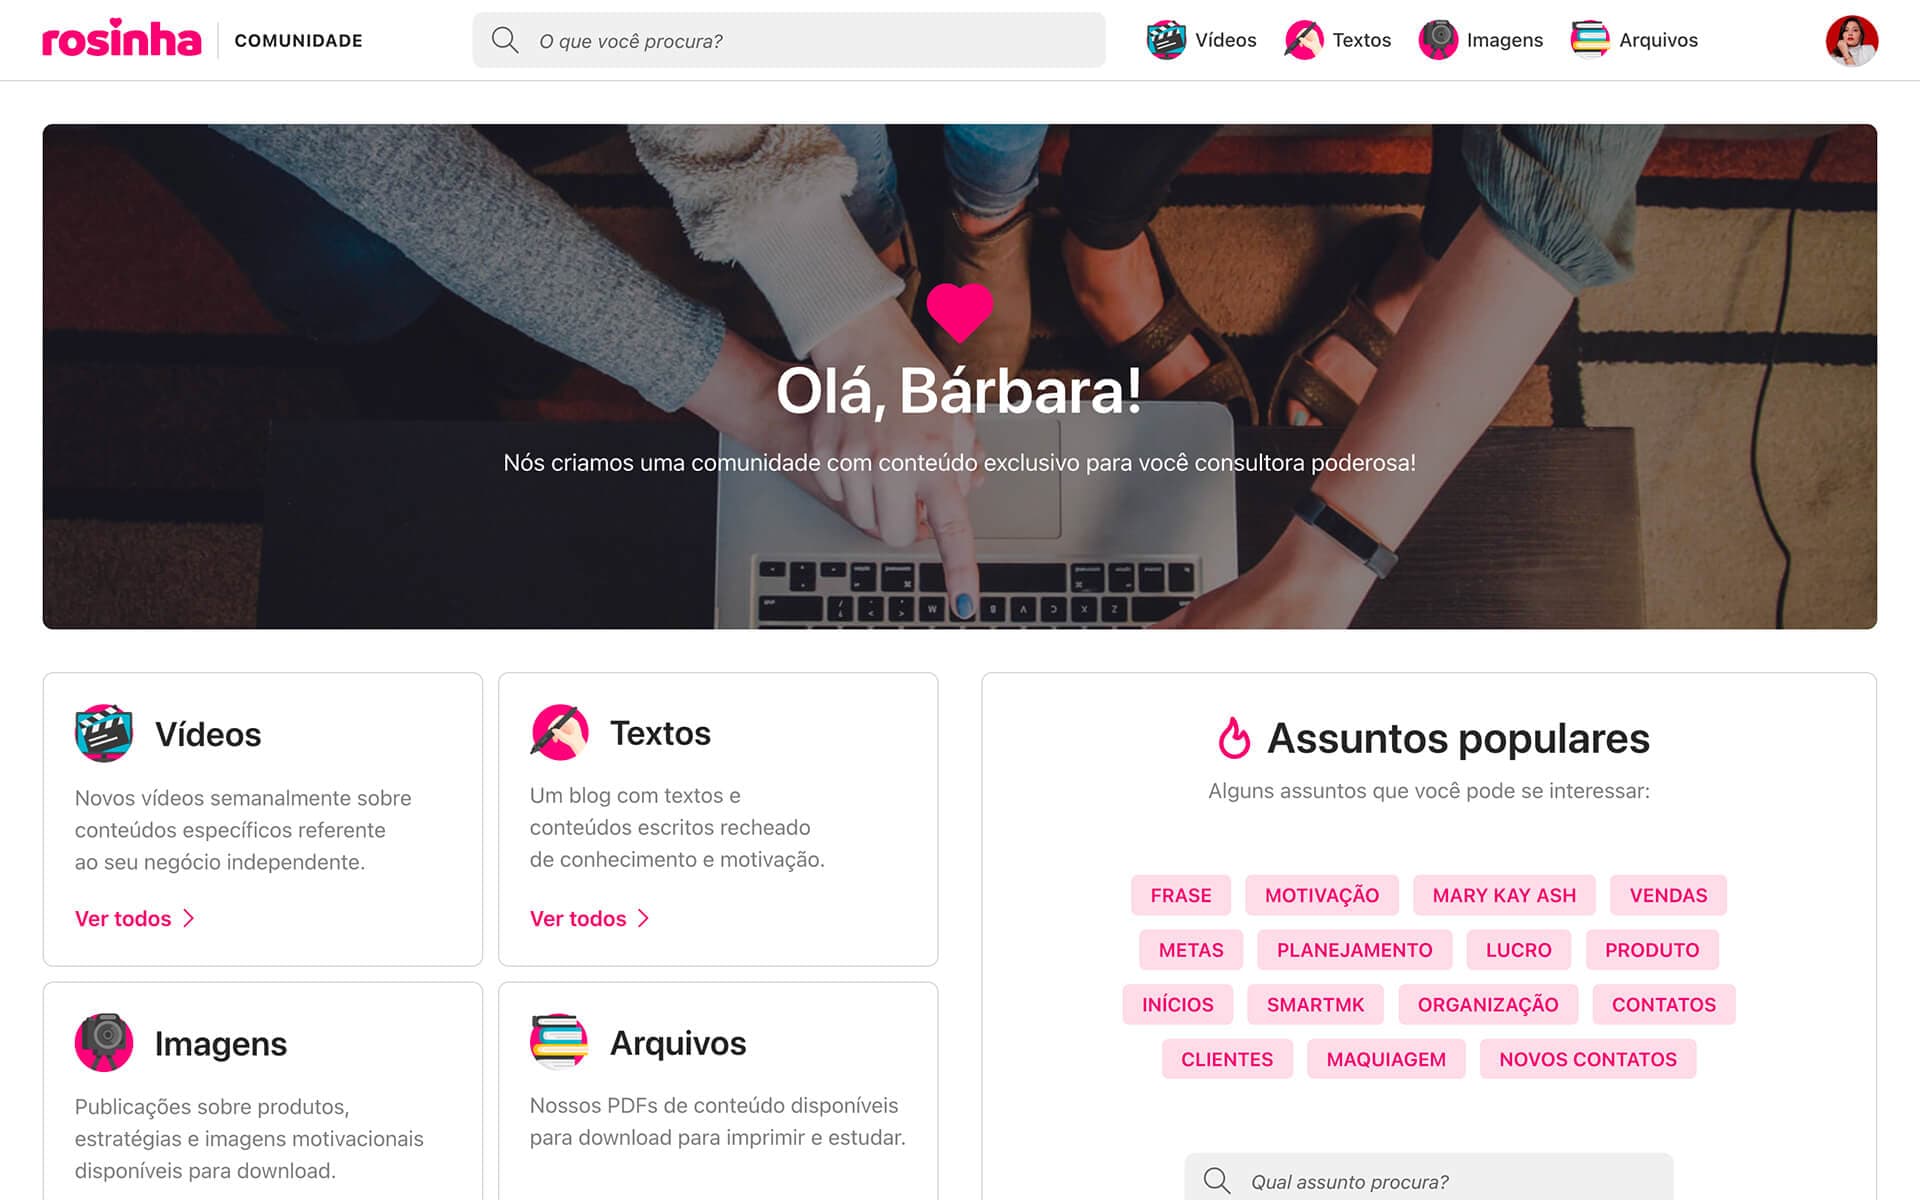
Task: Open Ver todos link under Vídeos
Action: pos(135,918)
